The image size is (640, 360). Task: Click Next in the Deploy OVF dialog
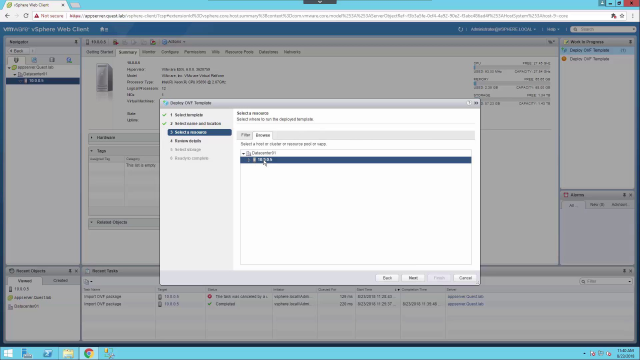[413, 278]
